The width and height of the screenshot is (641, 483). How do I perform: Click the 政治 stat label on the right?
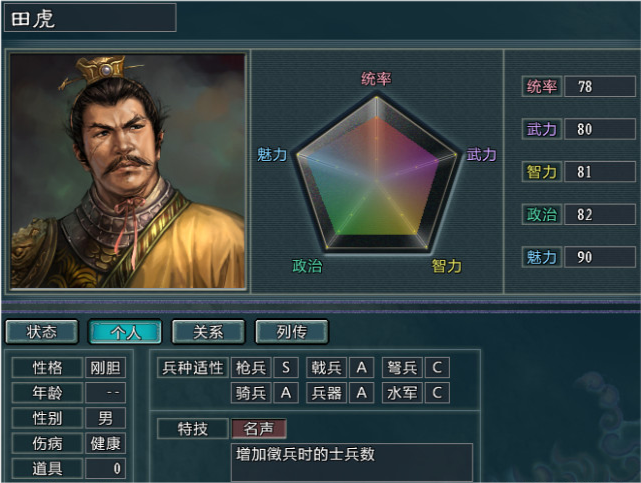pos(542,214)
